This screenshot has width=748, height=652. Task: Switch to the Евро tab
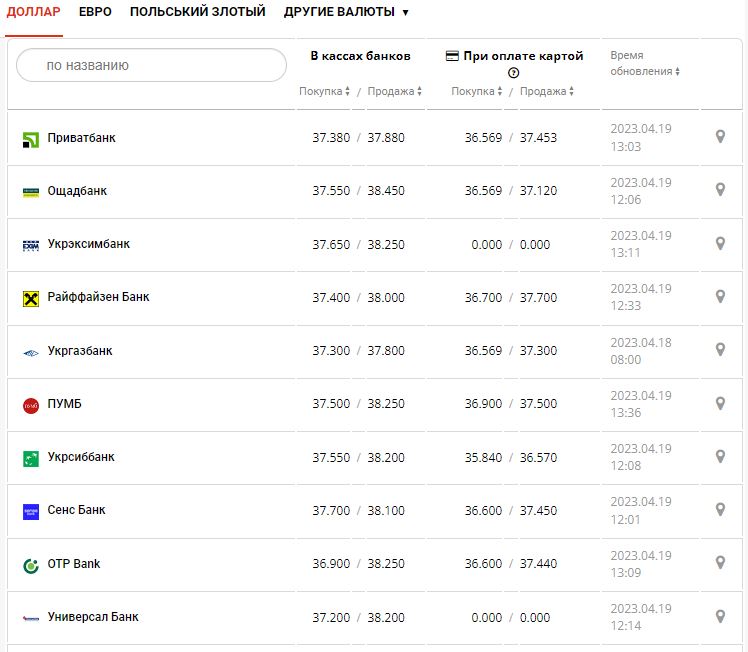[95, 12]
